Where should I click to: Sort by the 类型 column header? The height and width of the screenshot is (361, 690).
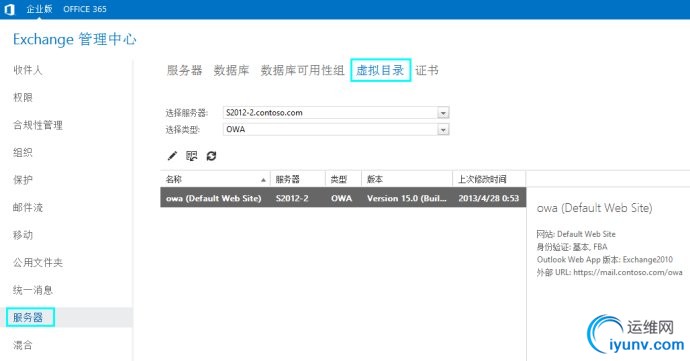coord(344,179)
